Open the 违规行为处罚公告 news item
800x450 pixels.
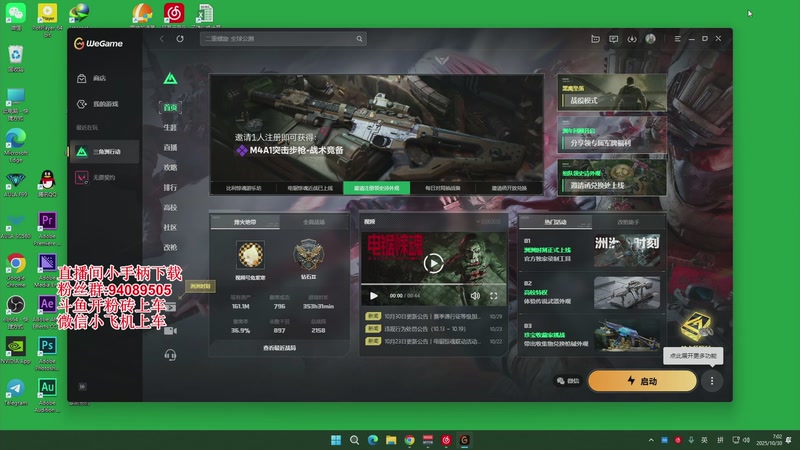pos(433,329)
